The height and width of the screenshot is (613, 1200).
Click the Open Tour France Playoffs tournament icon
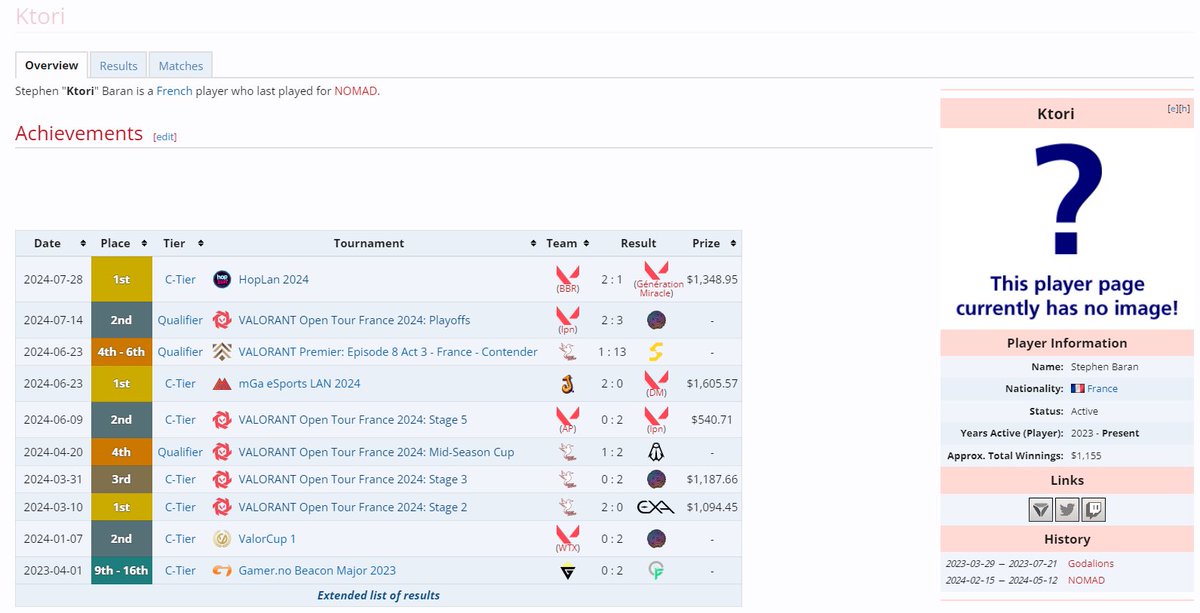(x=222, y=320)
